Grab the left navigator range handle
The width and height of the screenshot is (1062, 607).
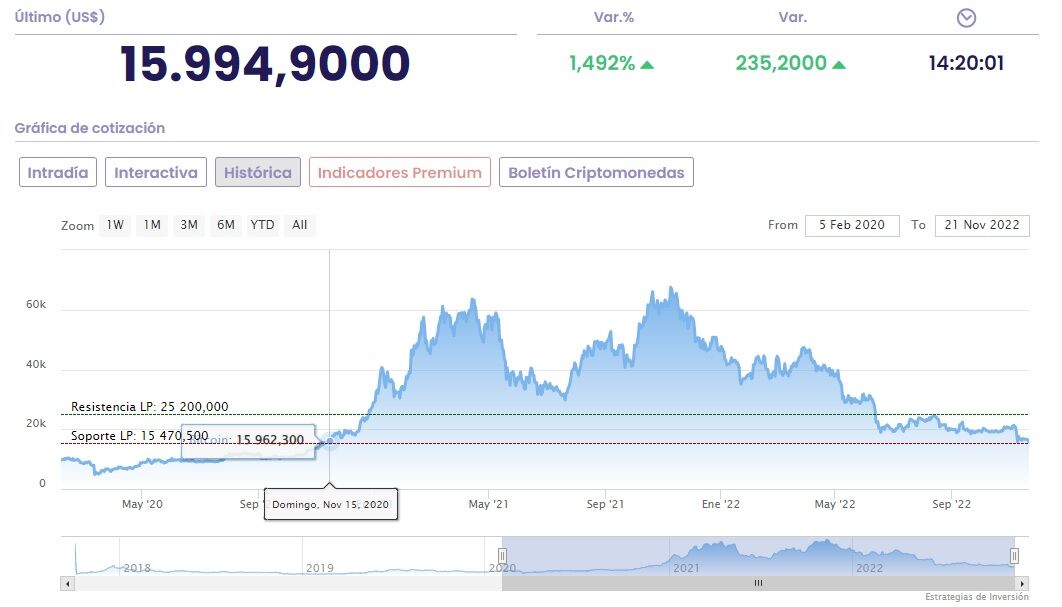[502, 556]
